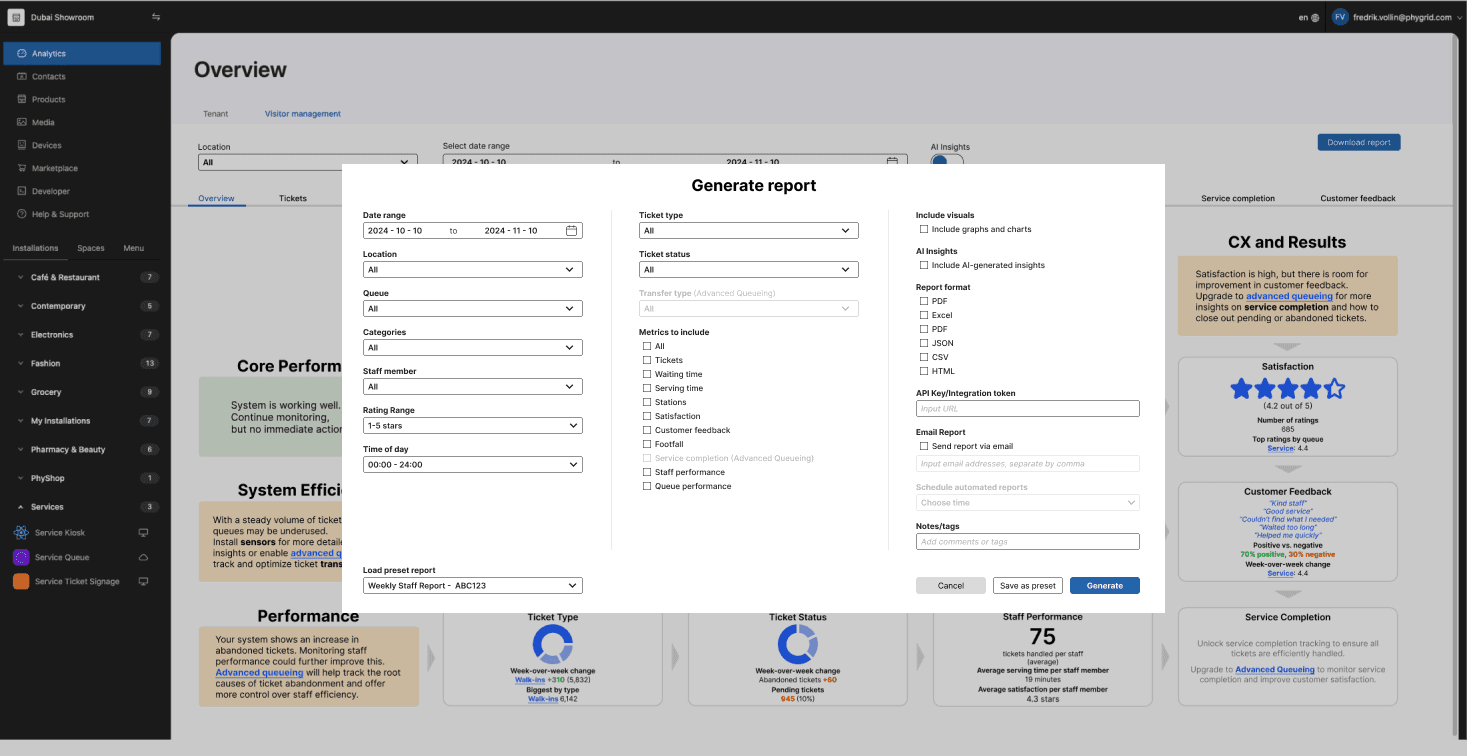Select the Service Kiosk app icon

click(x=21, y=533)
